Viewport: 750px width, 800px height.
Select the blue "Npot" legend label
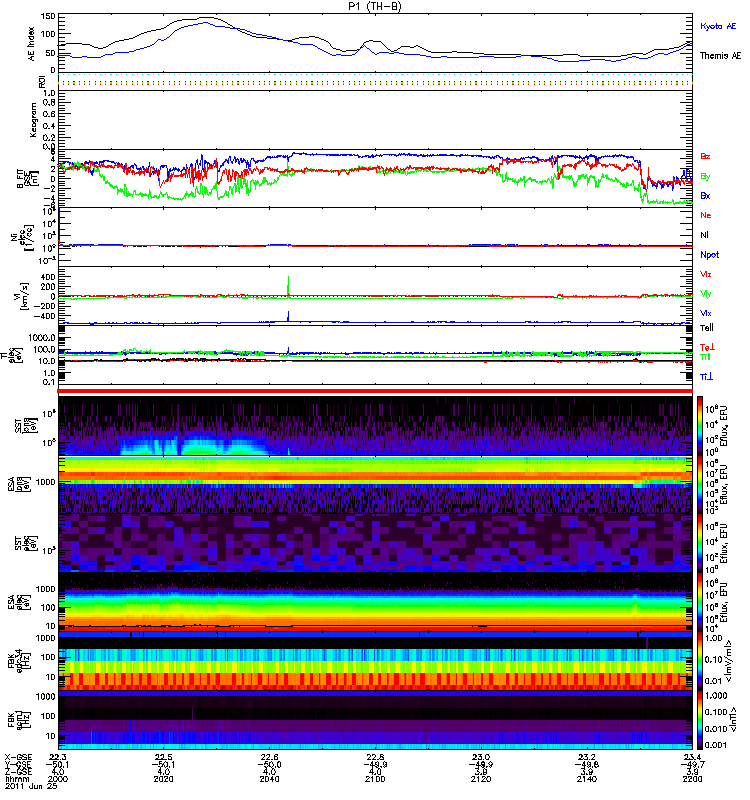click(709, 255)
